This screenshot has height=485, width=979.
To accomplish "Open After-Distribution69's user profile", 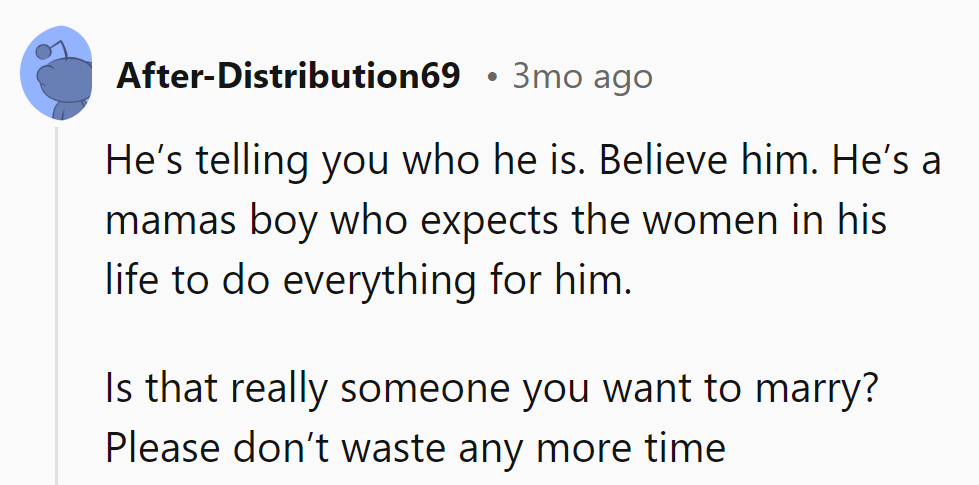I will click(289, 76).
